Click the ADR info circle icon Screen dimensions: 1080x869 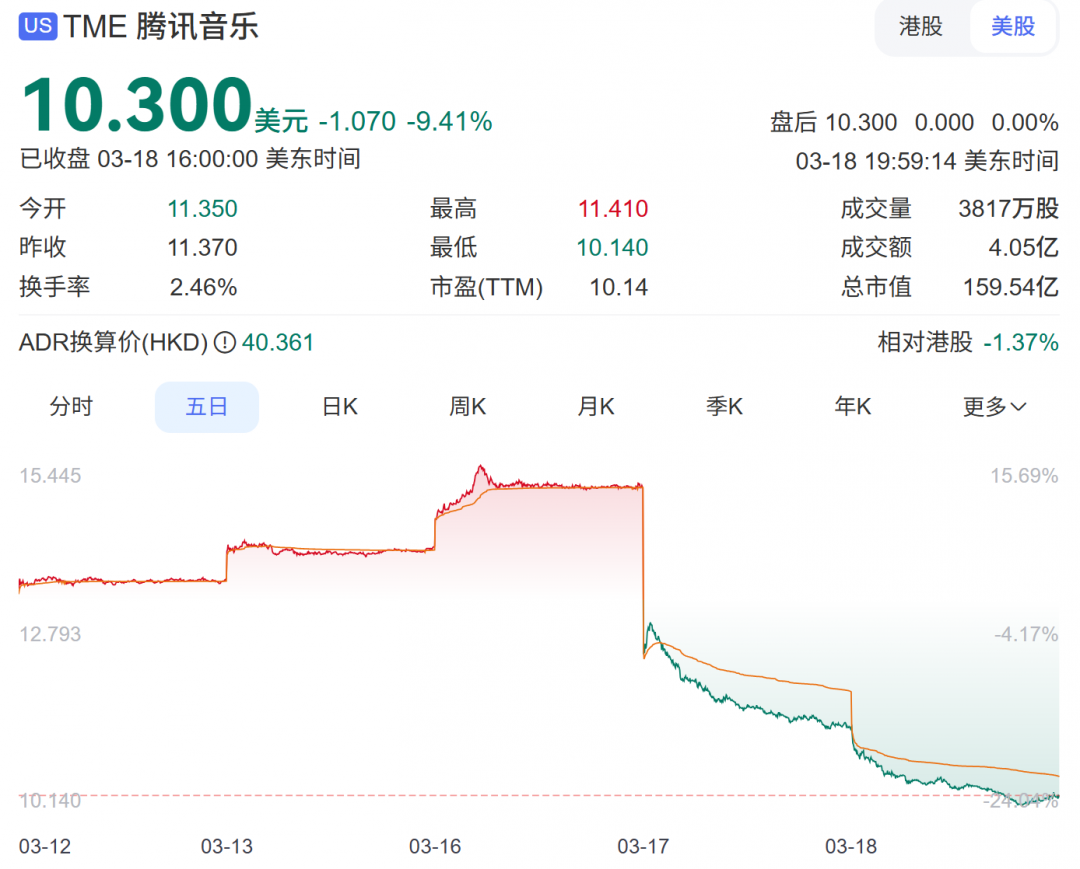tap(225, 342)
